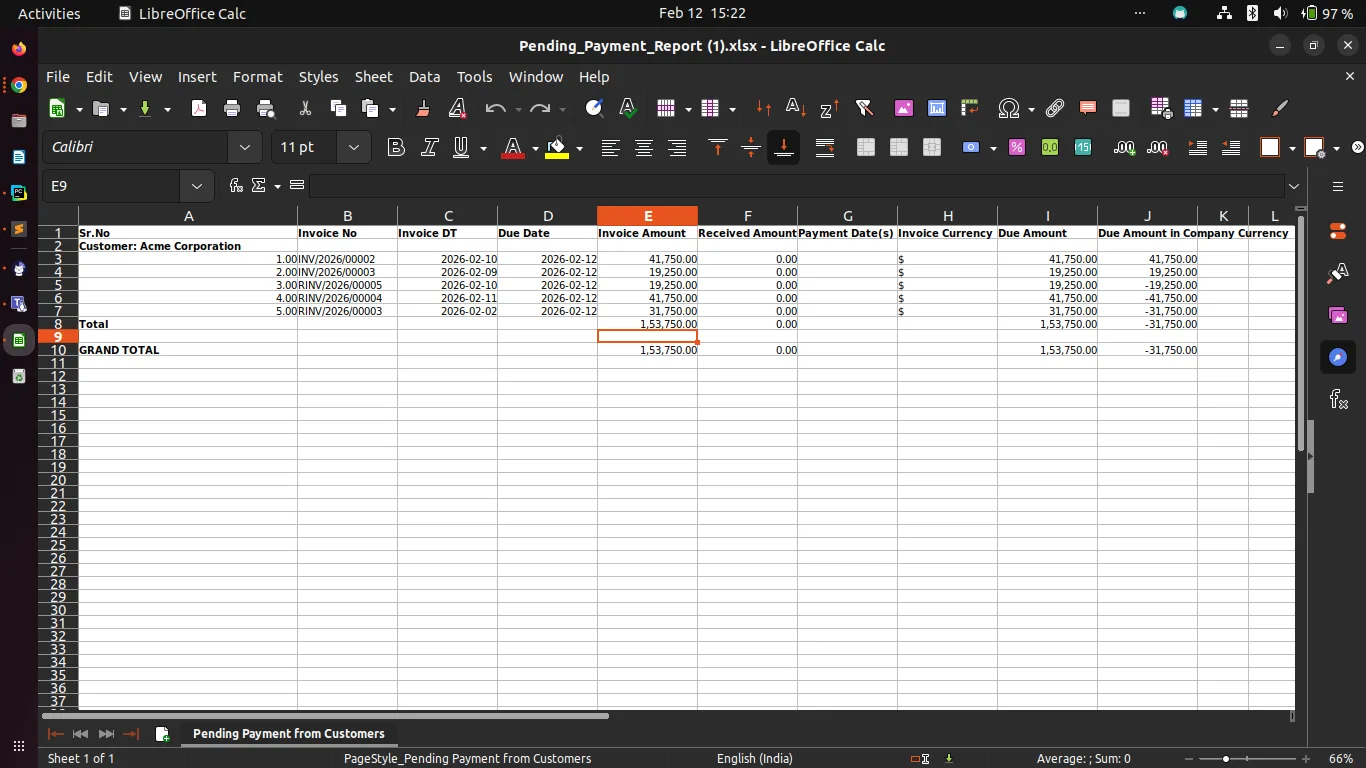Split the window
This screenshot has width=1366, height=768.
[x=1239, y=109]
